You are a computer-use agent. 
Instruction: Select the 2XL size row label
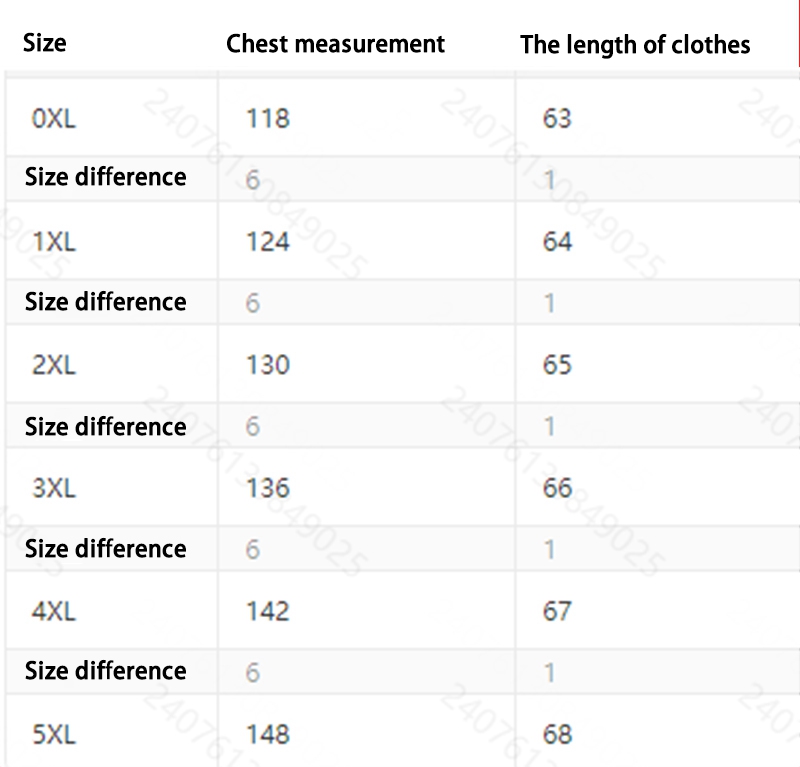[x=54, y=365]
